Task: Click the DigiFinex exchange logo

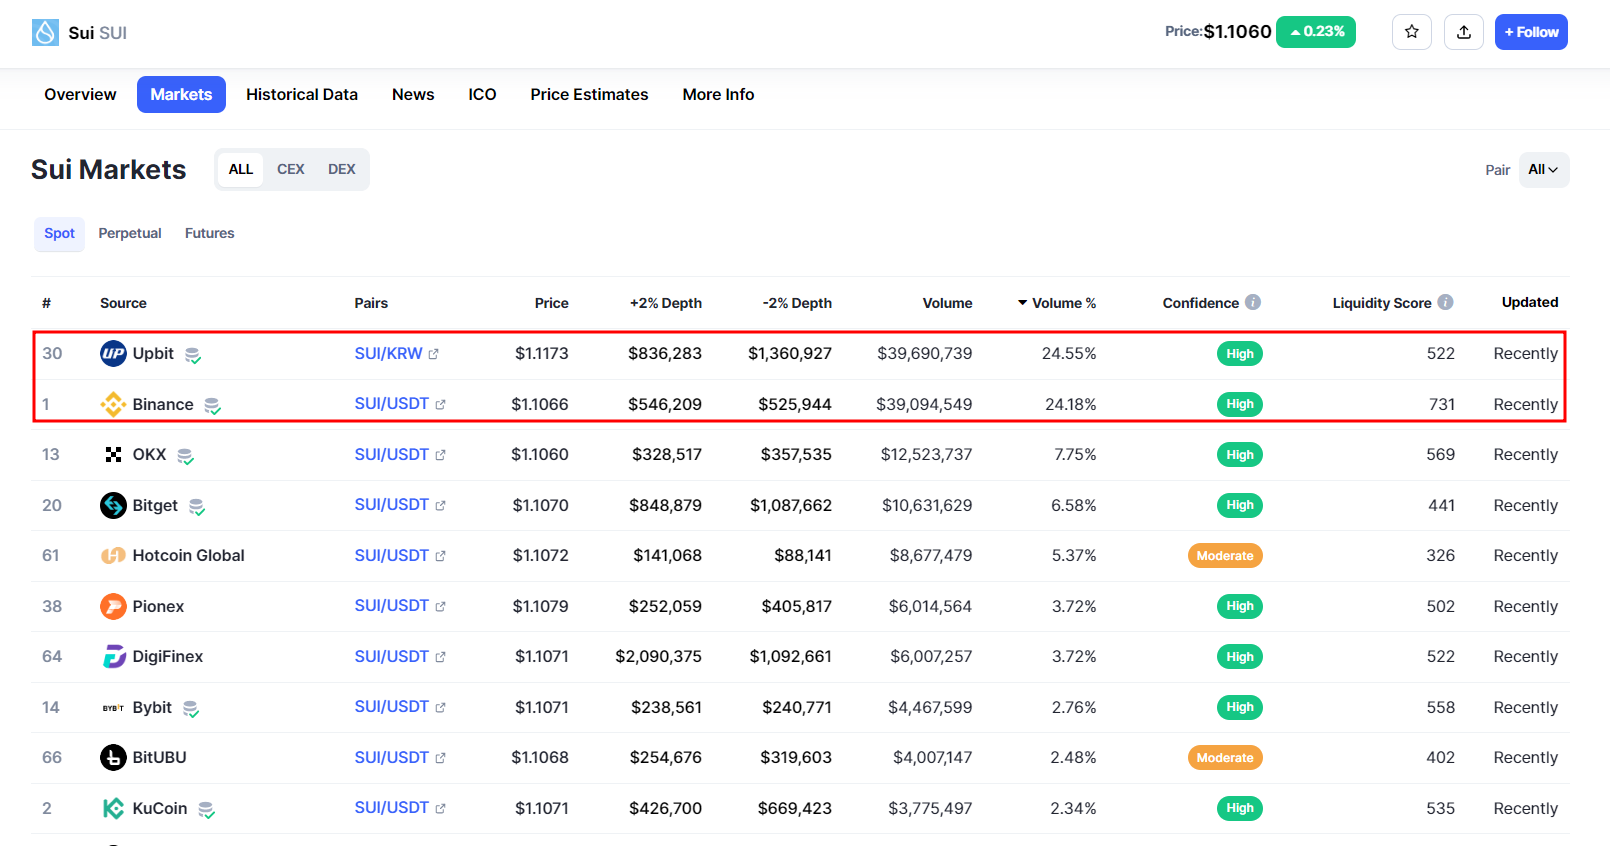Action: coord(113,657)
